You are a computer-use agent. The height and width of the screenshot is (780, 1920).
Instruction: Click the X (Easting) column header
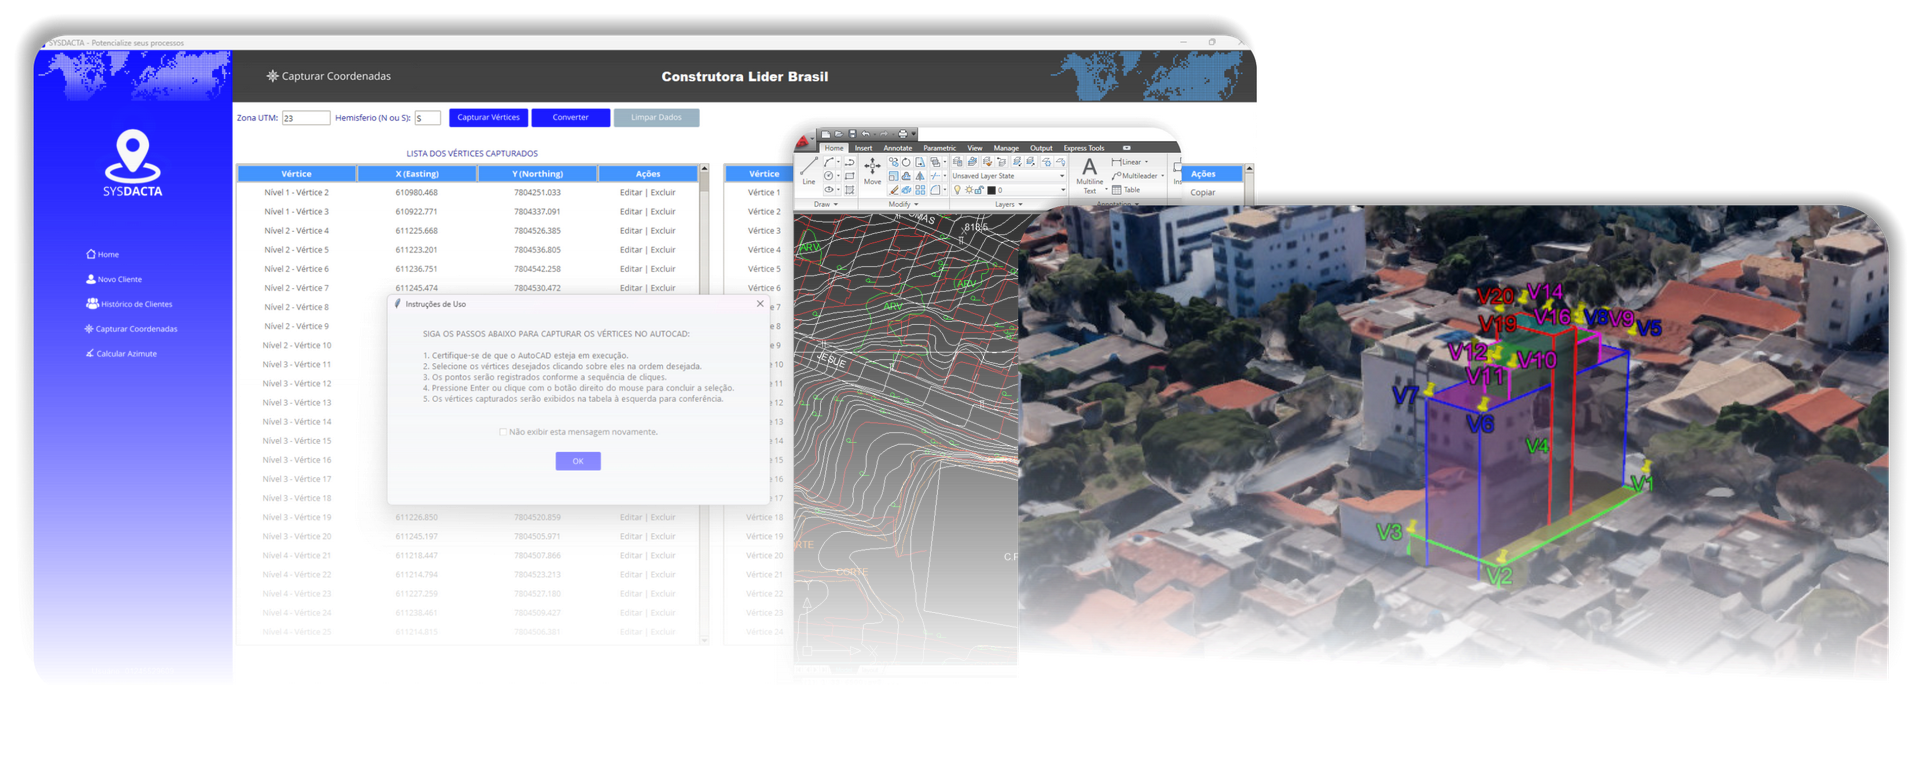click(x=417, y=173)
